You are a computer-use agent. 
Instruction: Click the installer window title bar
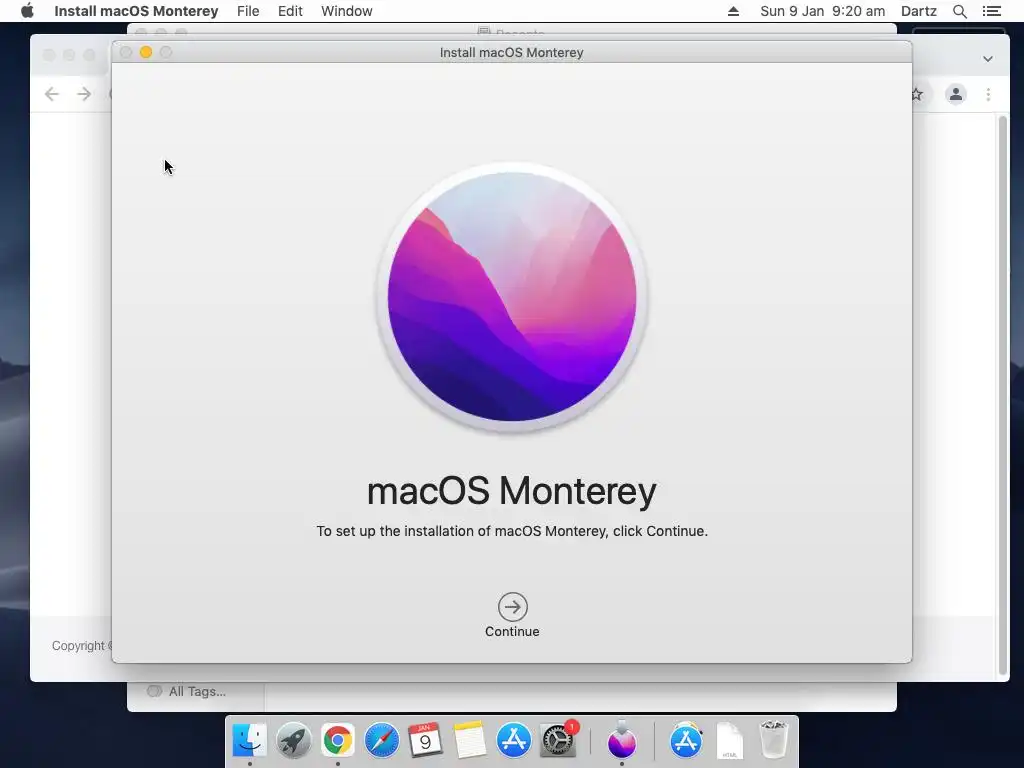[511, 52]
